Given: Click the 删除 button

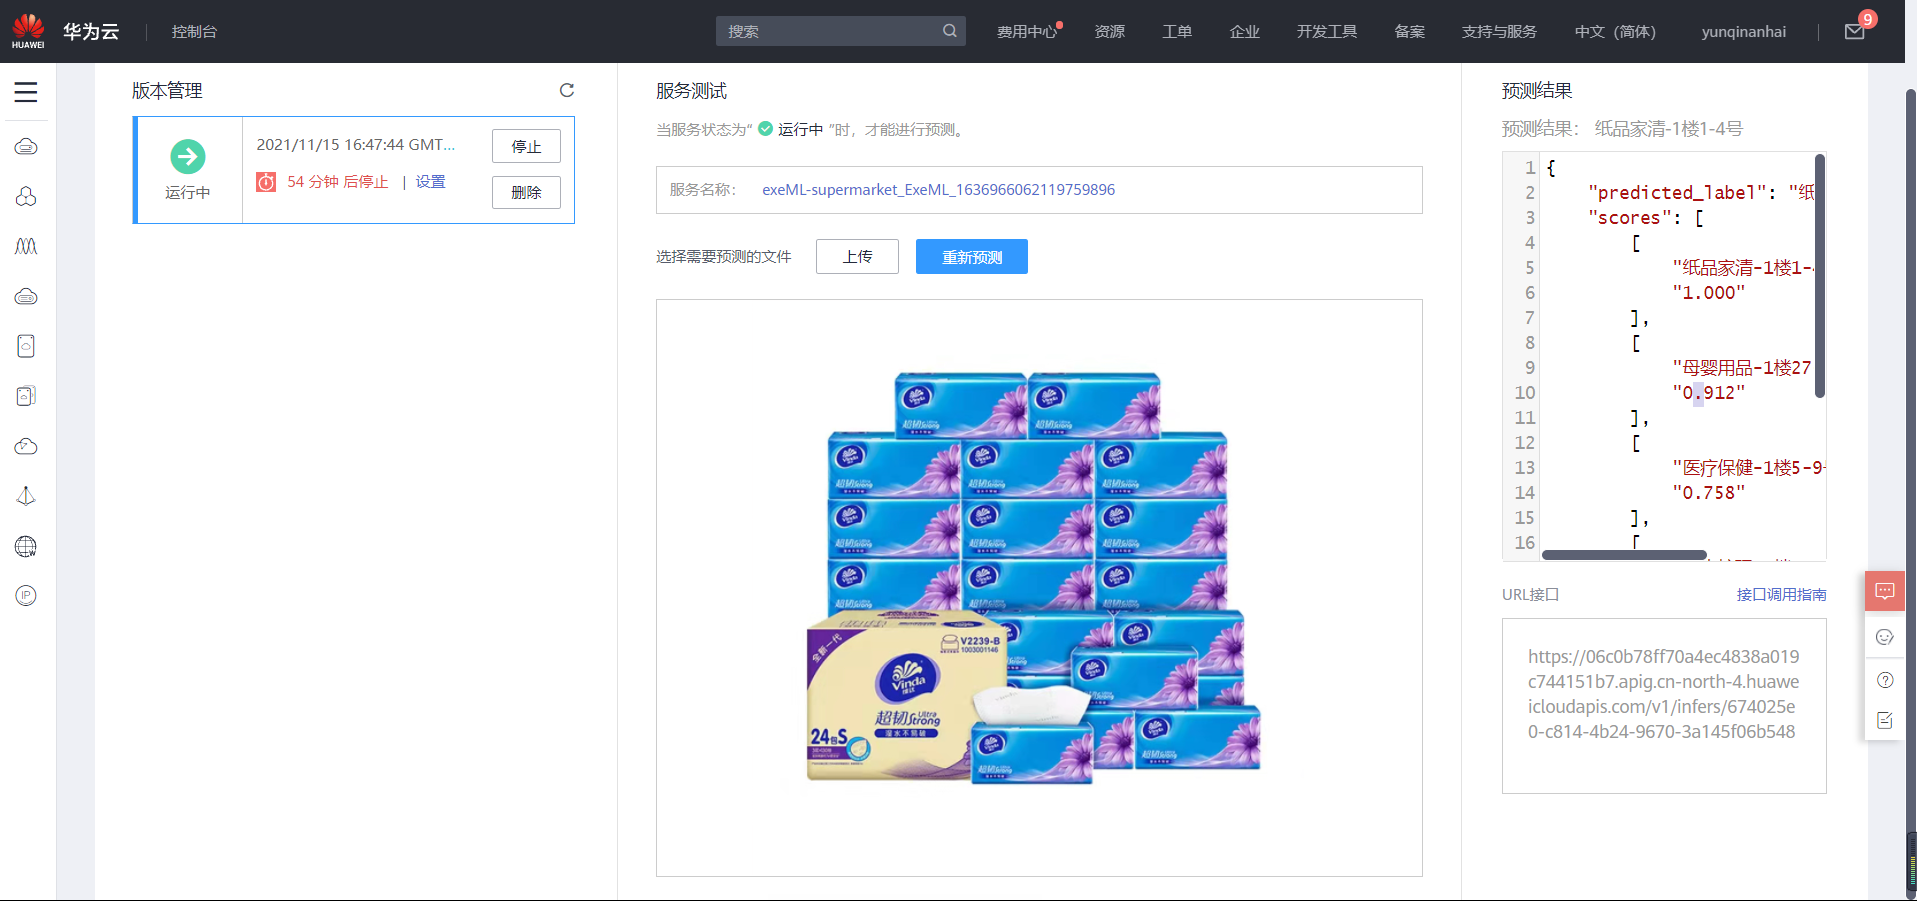Looking at the screenshot, I should [526, 192].
